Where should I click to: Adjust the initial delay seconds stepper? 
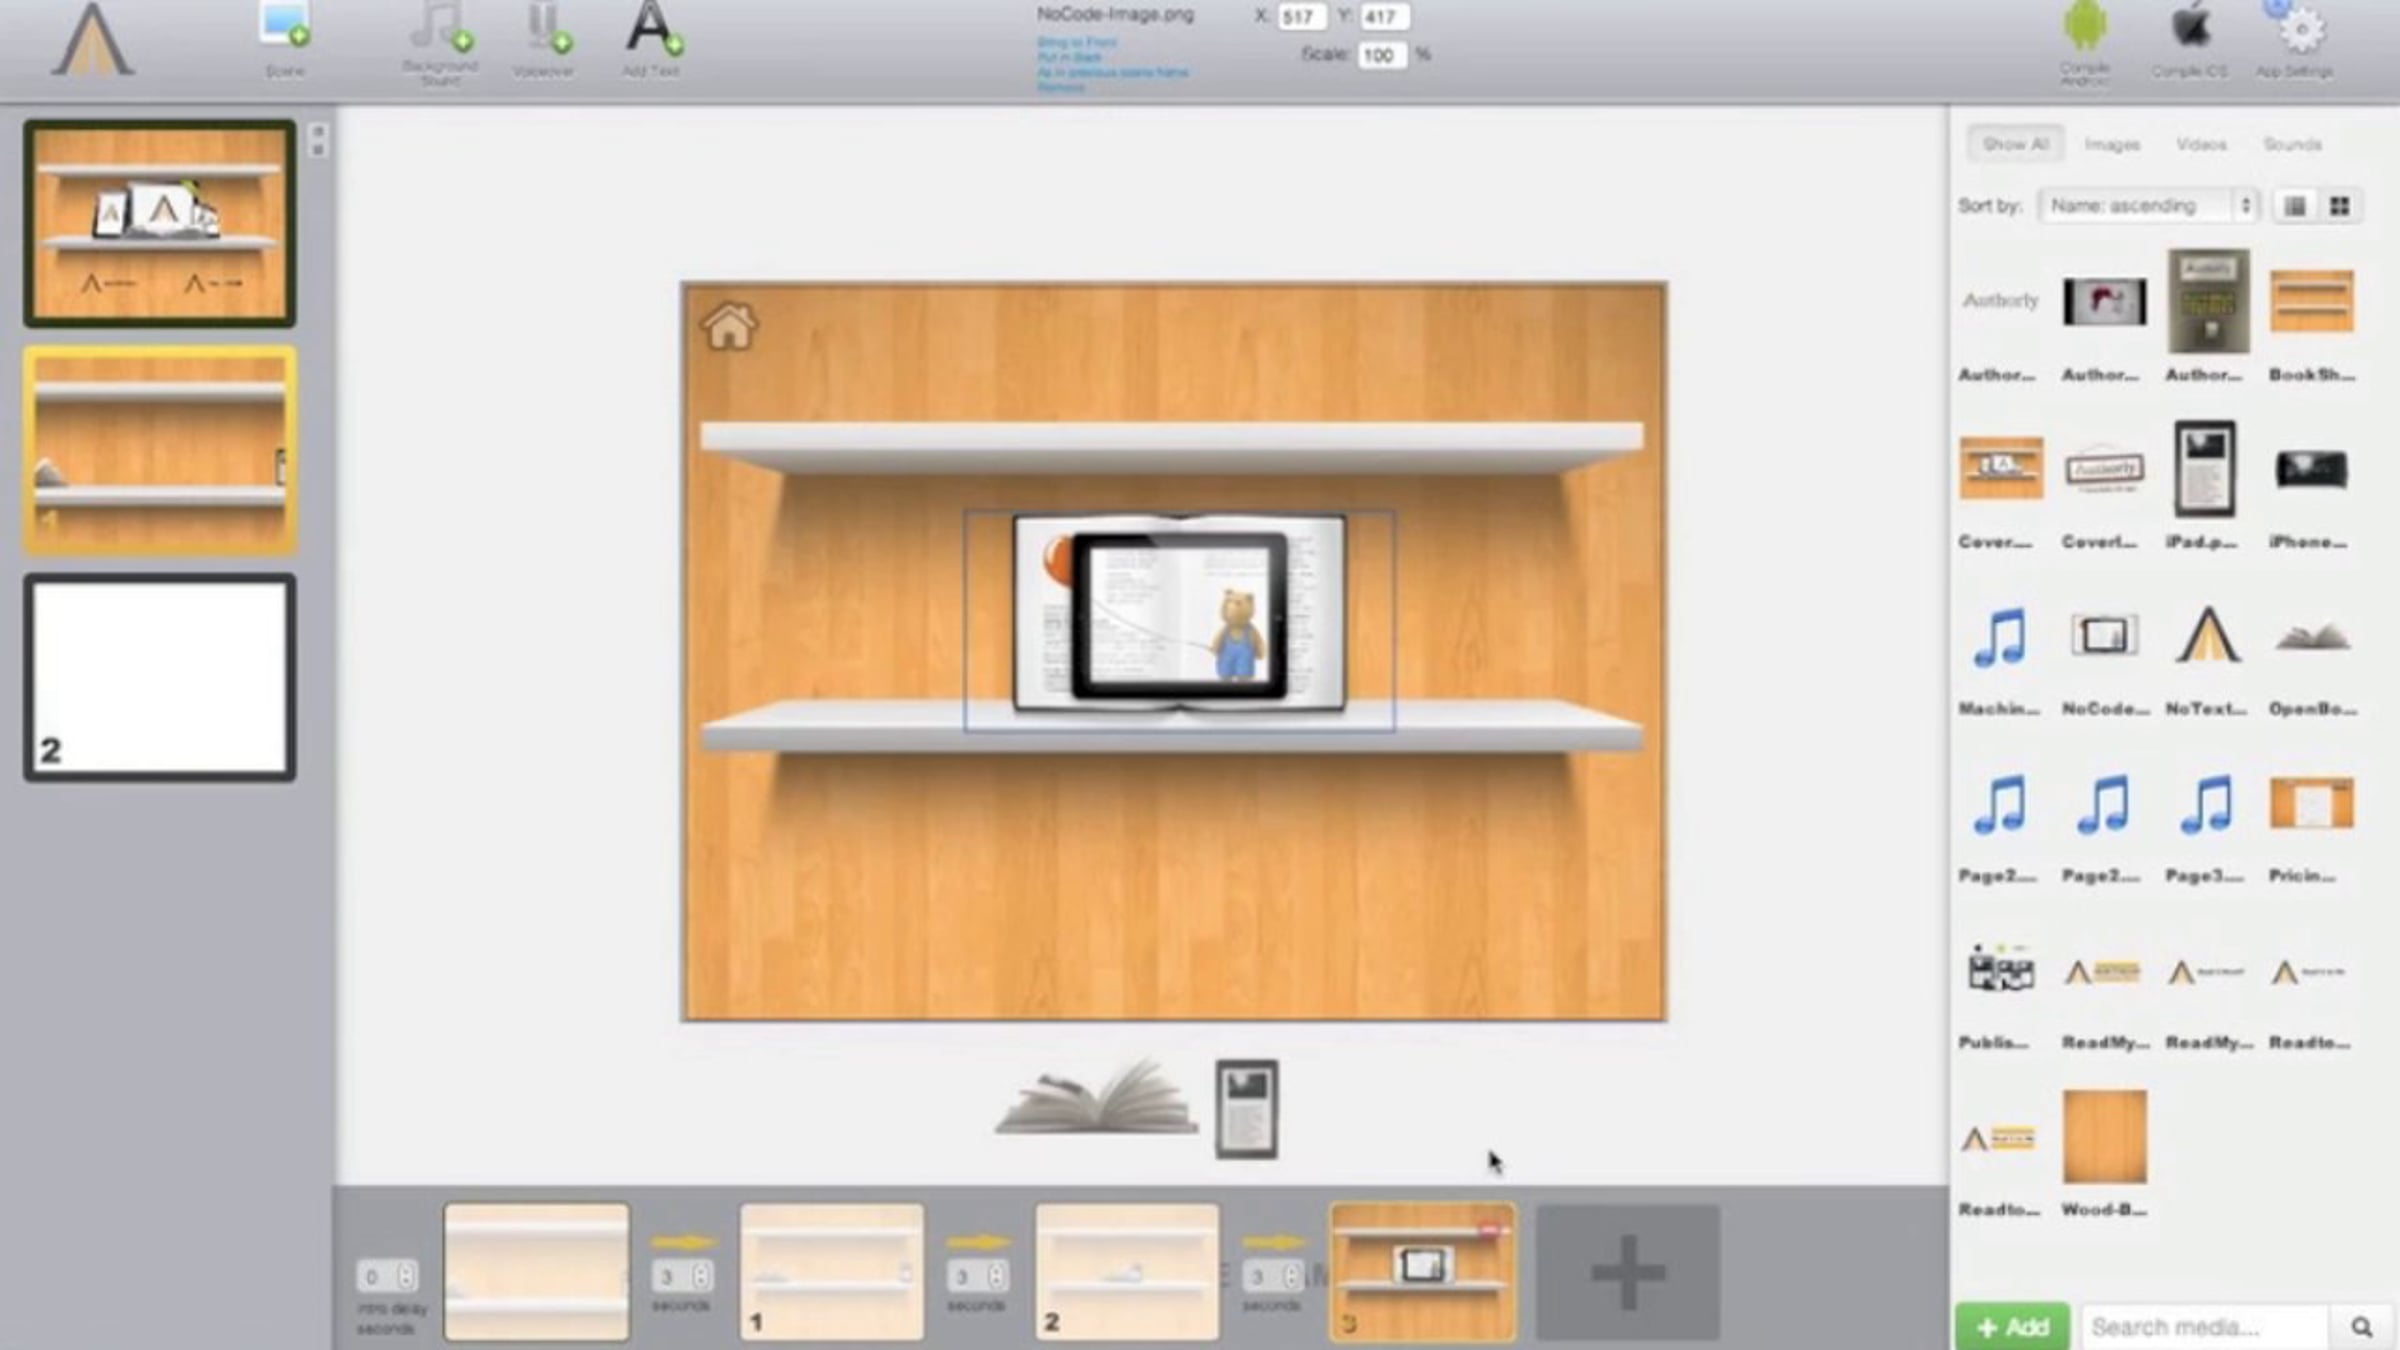pos(406,1276)
